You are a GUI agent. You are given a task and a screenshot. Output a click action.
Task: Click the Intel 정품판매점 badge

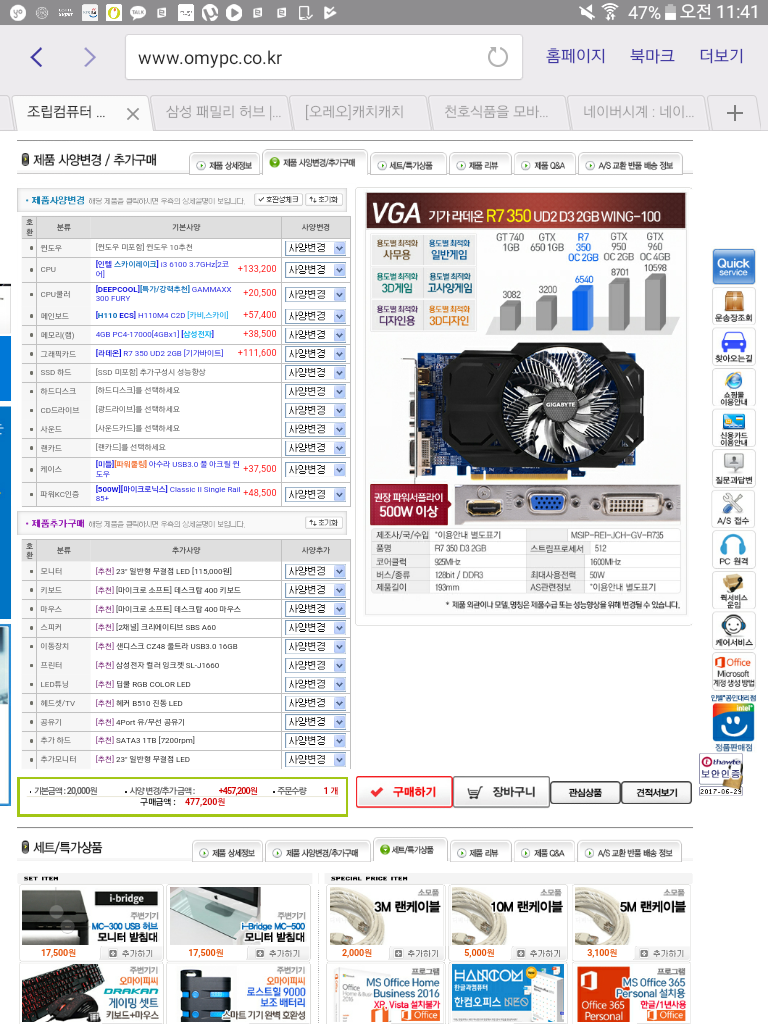coord(733,723)
